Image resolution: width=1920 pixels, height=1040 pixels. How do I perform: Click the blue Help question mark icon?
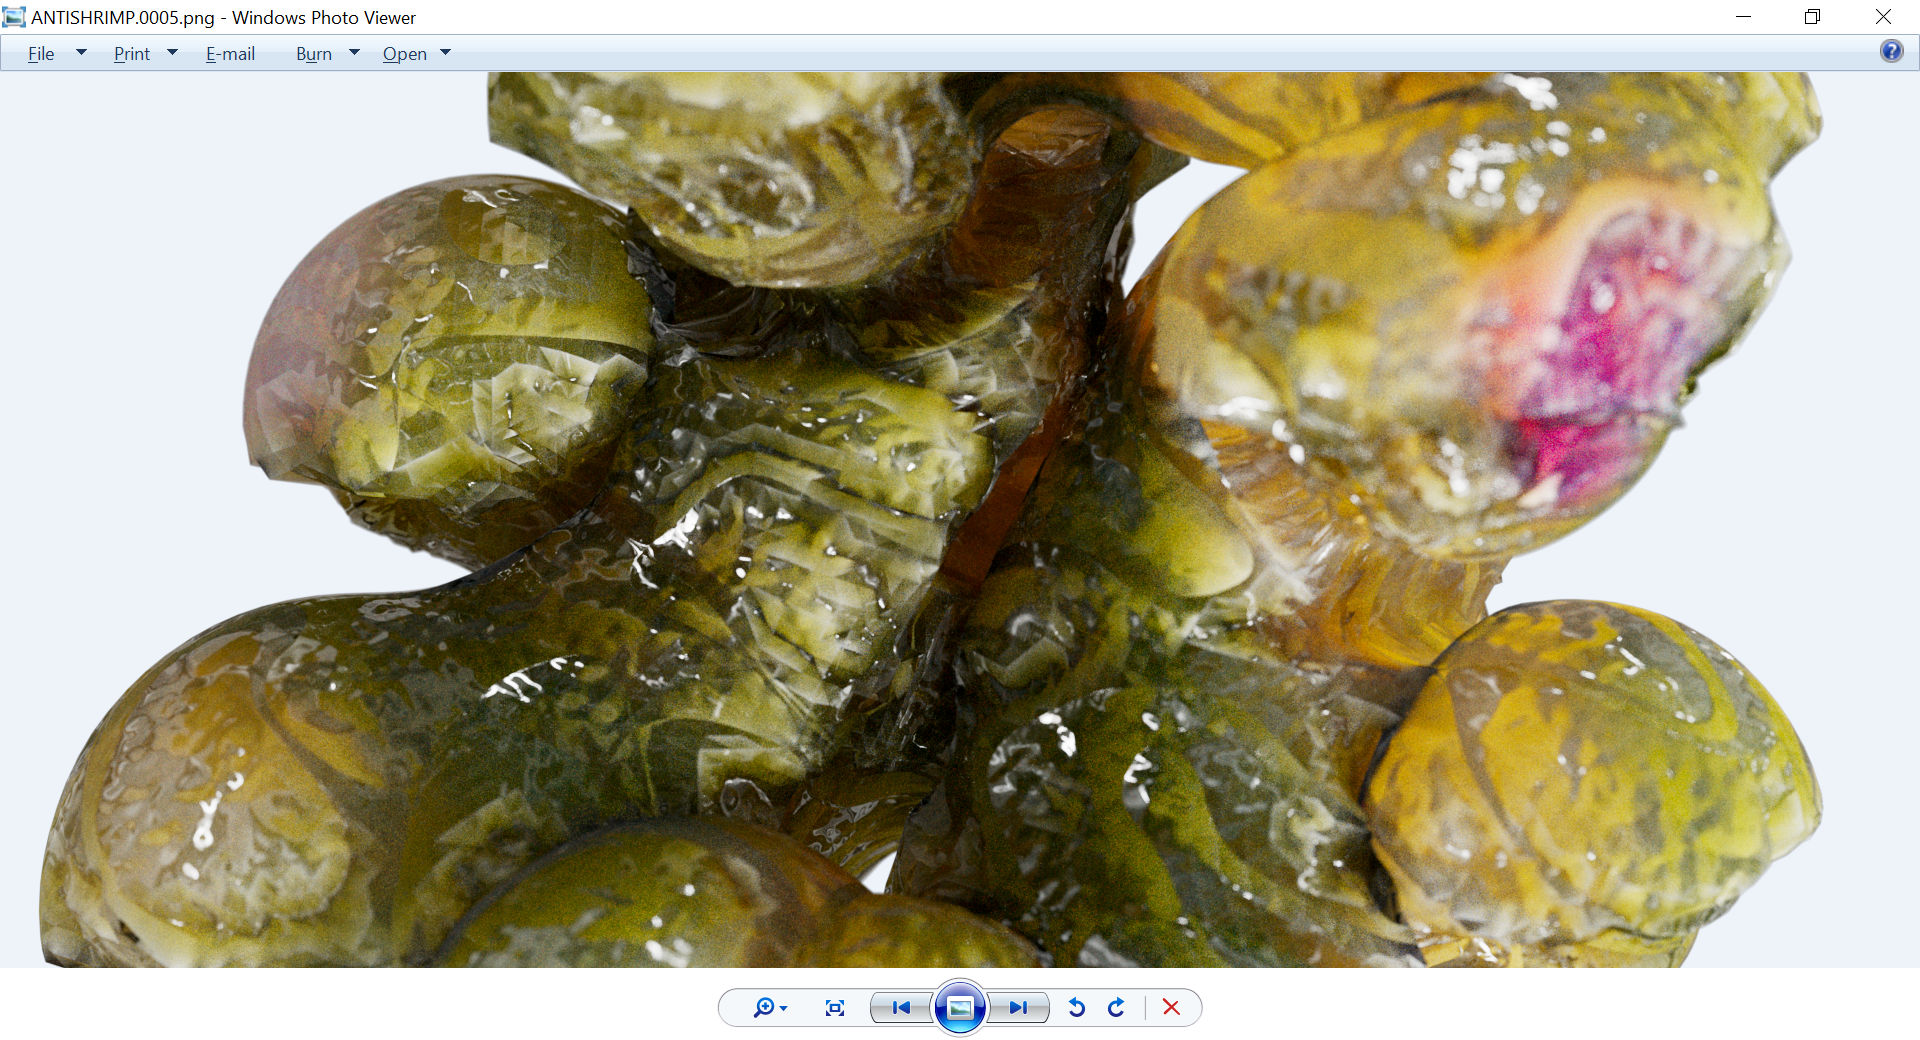(1891, 52)
